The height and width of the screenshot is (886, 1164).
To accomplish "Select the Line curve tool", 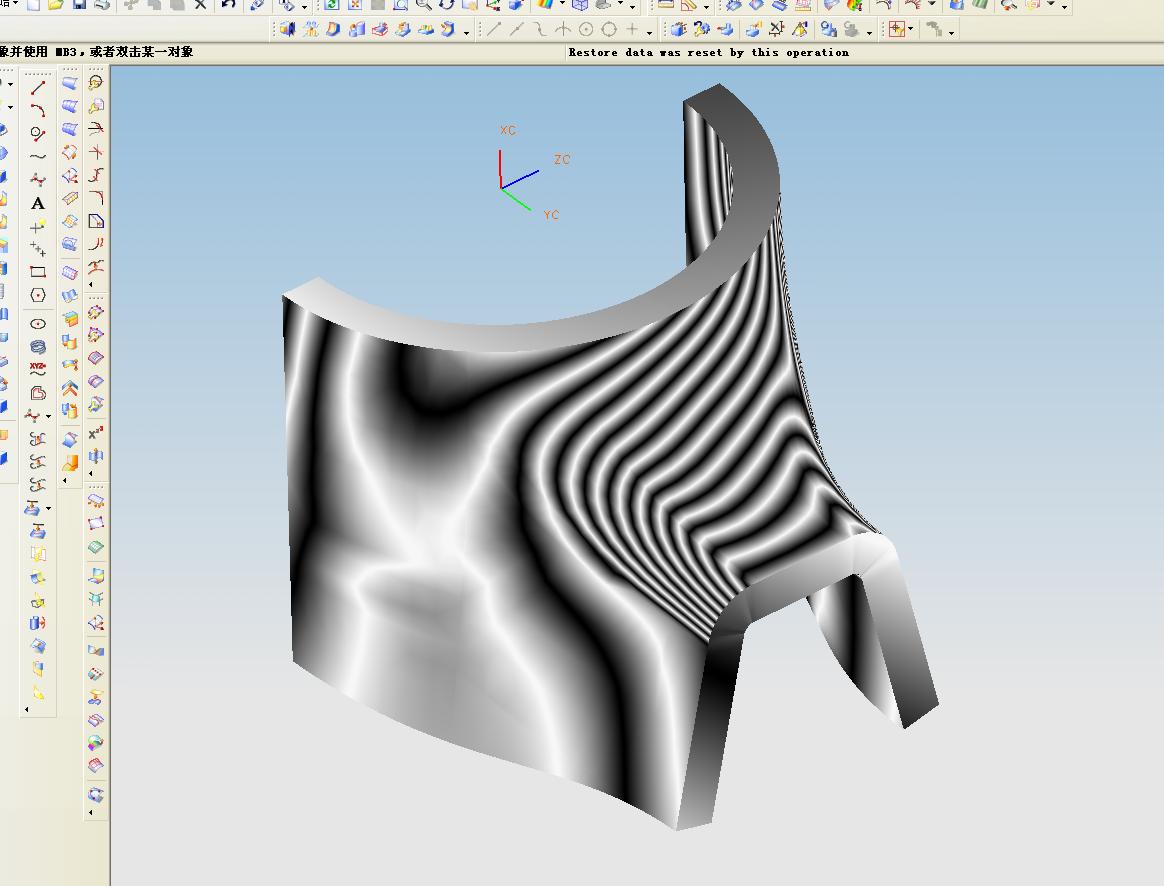I will coord(38,88).
